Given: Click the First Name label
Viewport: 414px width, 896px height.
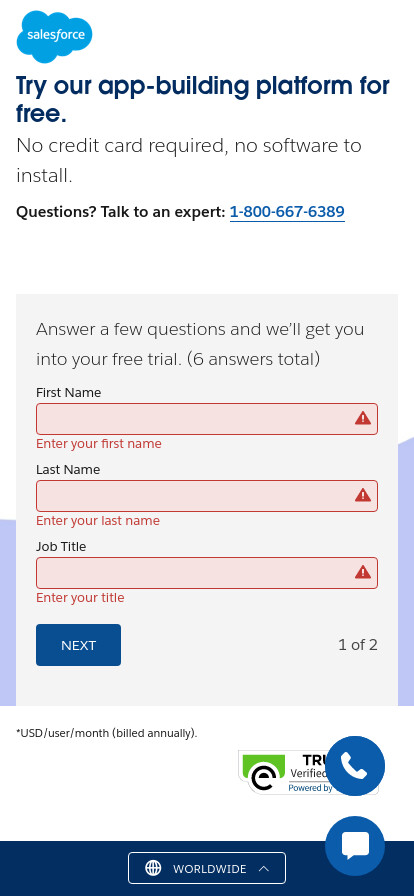Looking at the screenshot, I should point(69,393).
